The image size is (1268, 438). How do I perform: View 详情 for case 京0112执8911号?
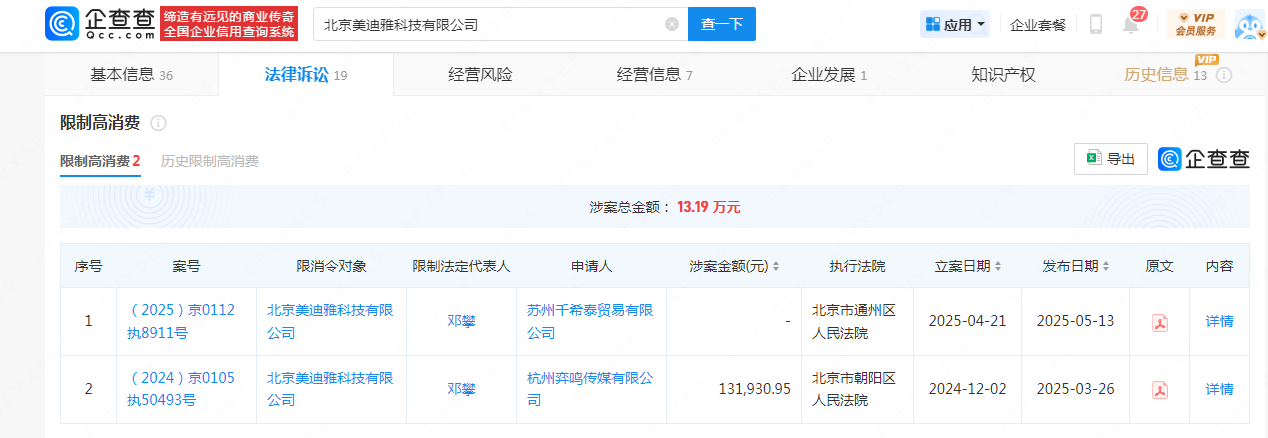(x=1219, y=322)
